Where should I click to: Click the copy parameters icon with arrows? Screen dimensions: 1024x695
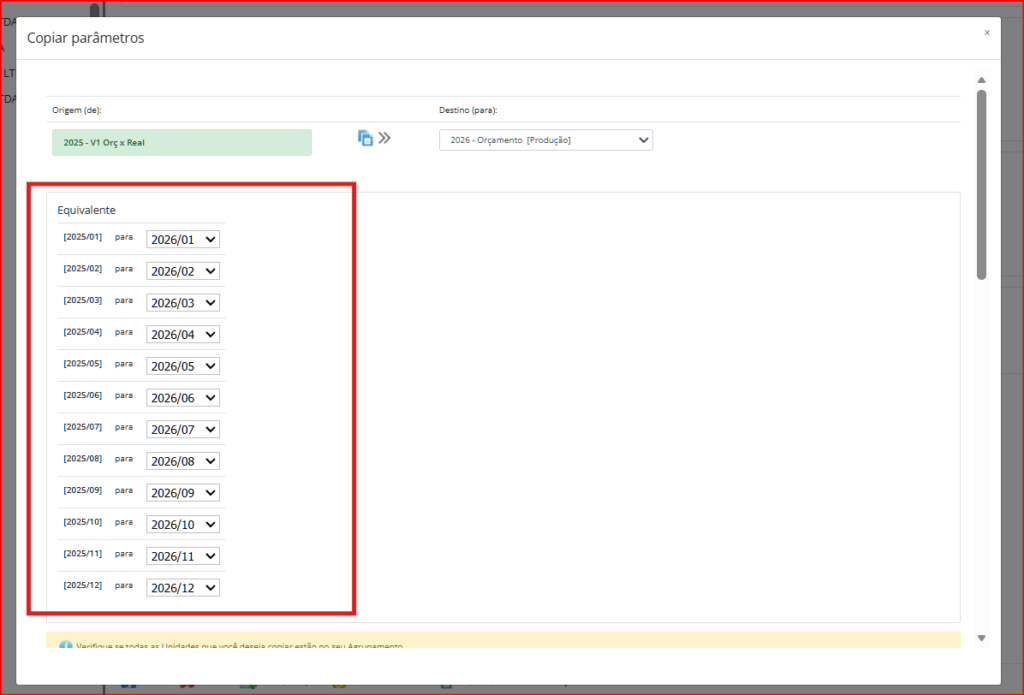click(x=373, y=138)
